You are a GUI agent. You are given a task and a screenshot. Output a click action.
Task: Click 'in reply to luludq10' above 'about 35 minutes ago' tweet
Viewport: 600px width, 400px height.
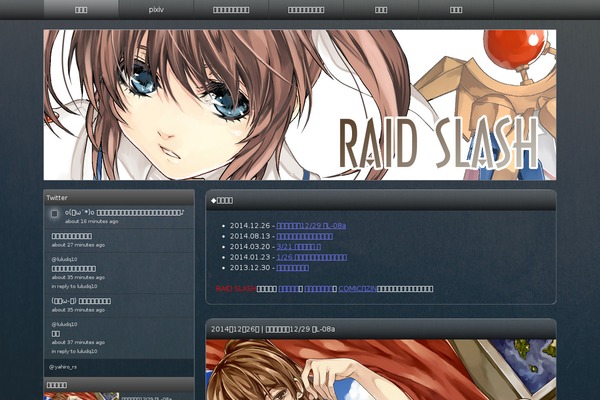pyautogui.click(x=74, y=286)
